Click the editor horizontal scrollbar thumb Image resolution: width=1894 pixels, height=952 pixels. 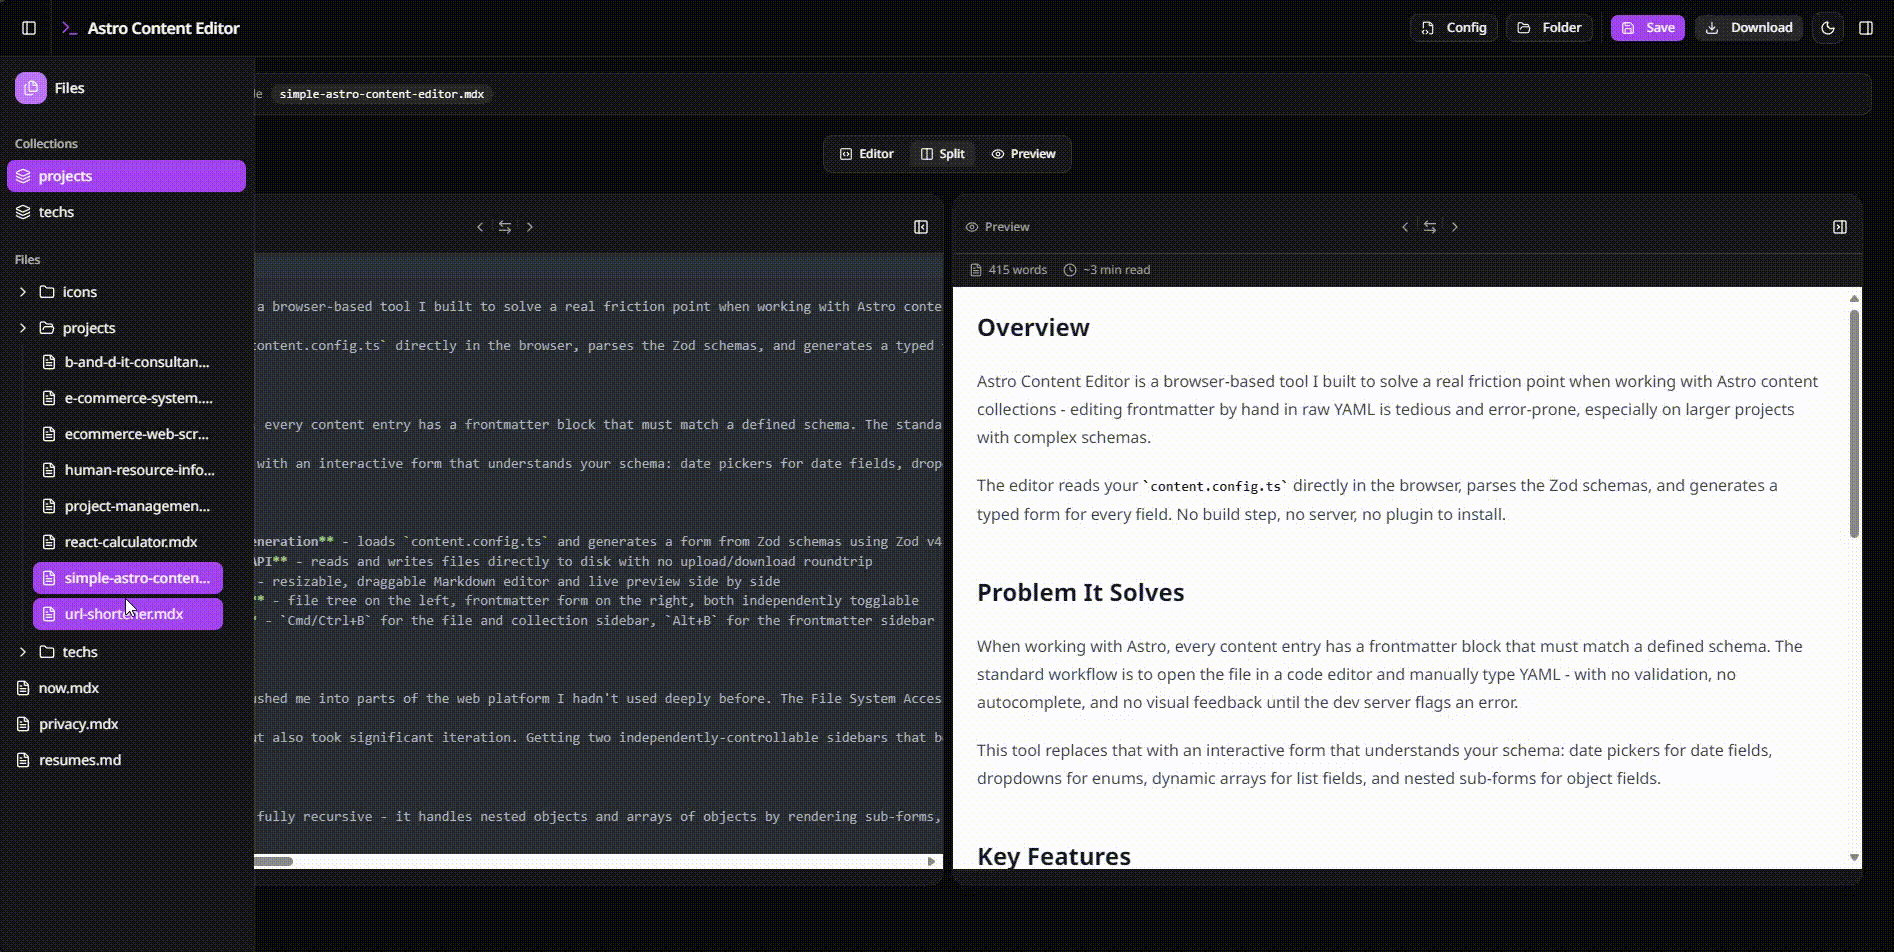(x=273, y=861)
